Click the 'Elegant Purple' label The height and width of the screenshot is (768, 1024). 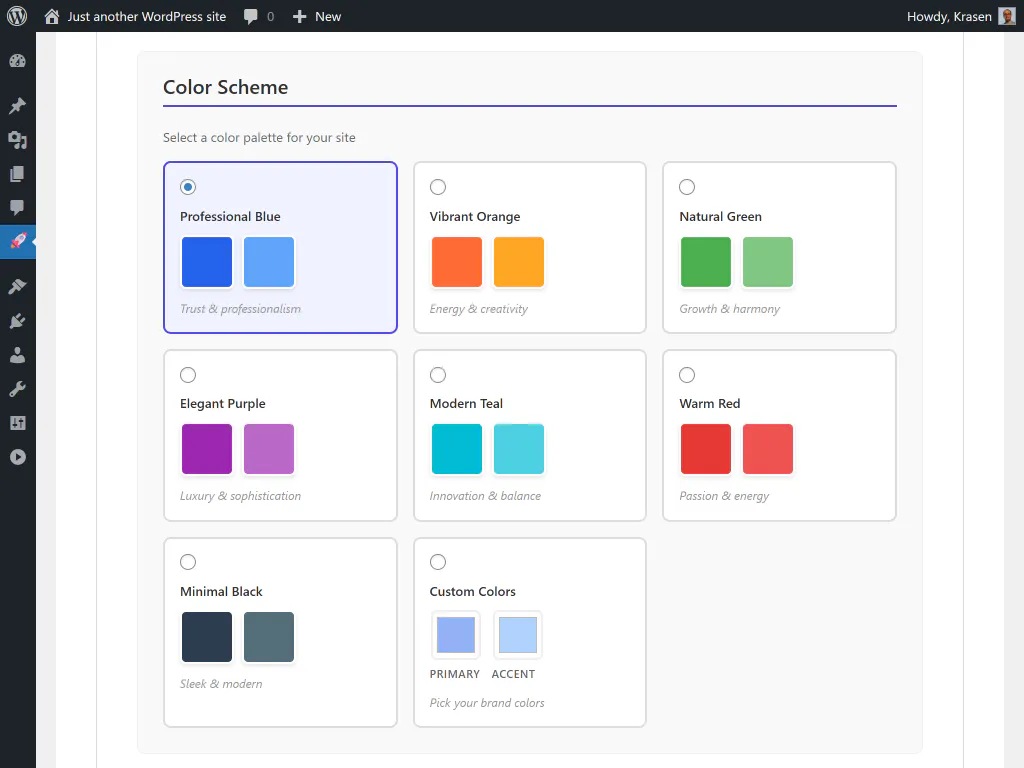point(223,404)
